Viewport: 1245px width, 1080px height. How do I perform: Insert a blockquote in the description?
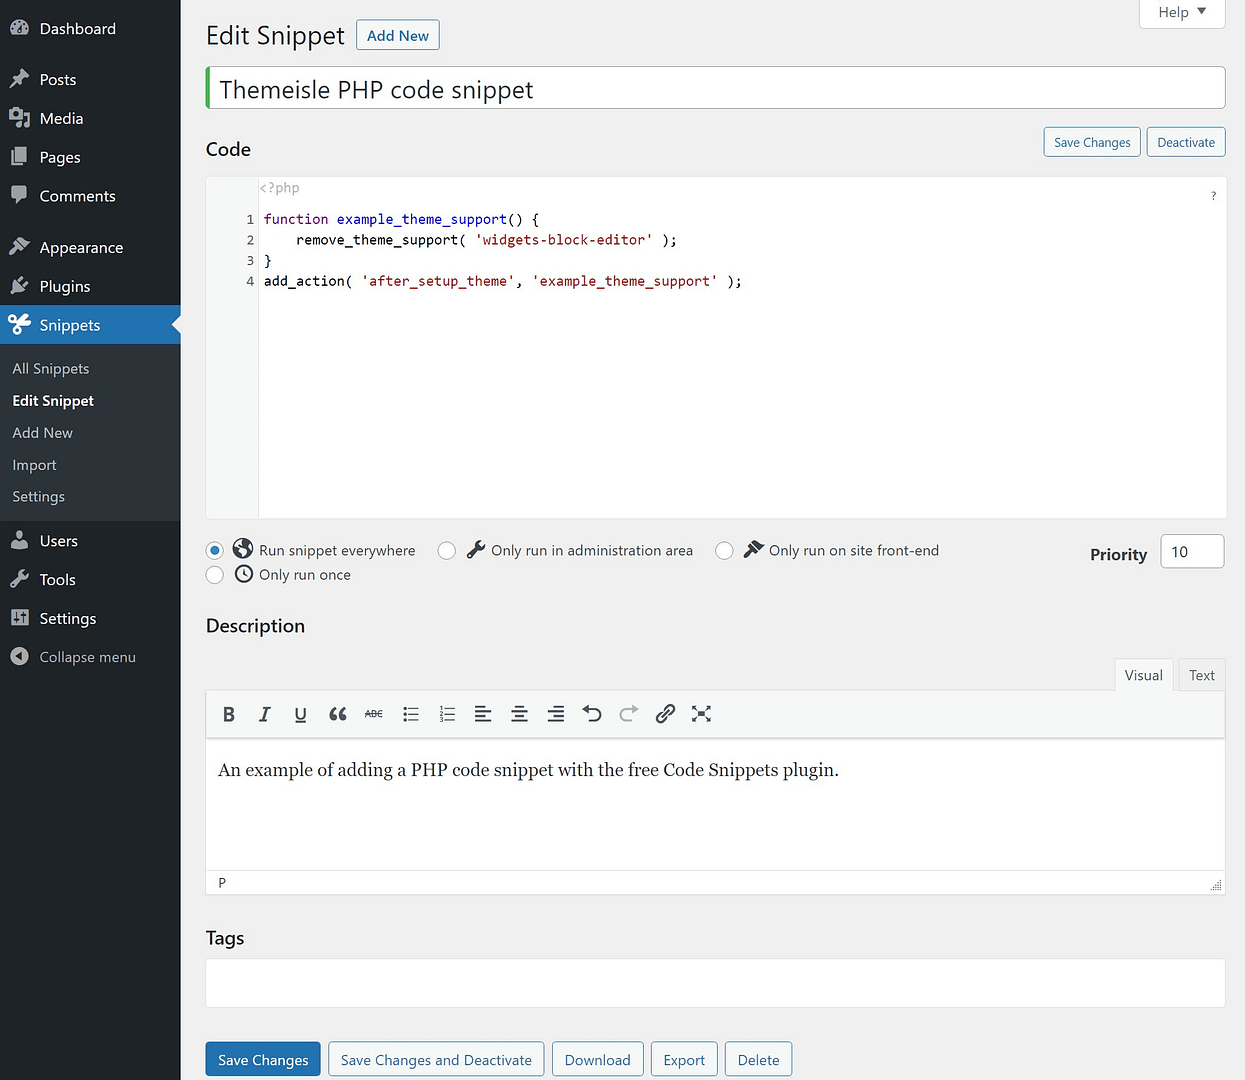tap(337, 714)
